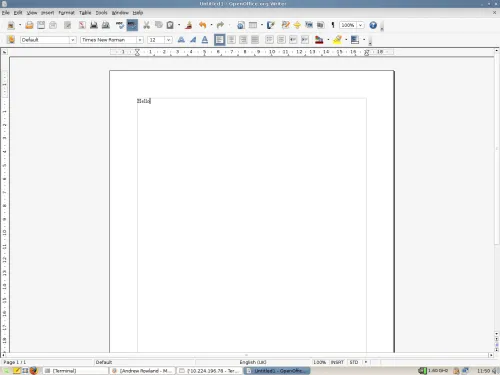Undo the last action
500x375 pixels.
click(x=202, y=25)
